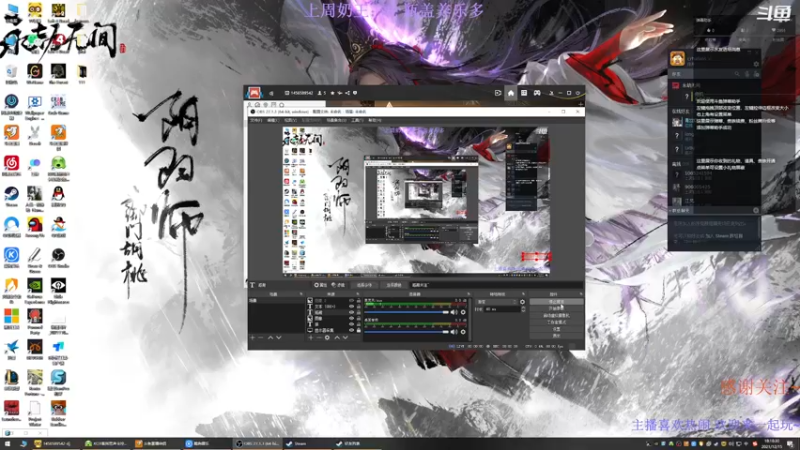
Task: Click the transition duration stepper arrows
Action: pyautogui.click(x=523, y=309)
